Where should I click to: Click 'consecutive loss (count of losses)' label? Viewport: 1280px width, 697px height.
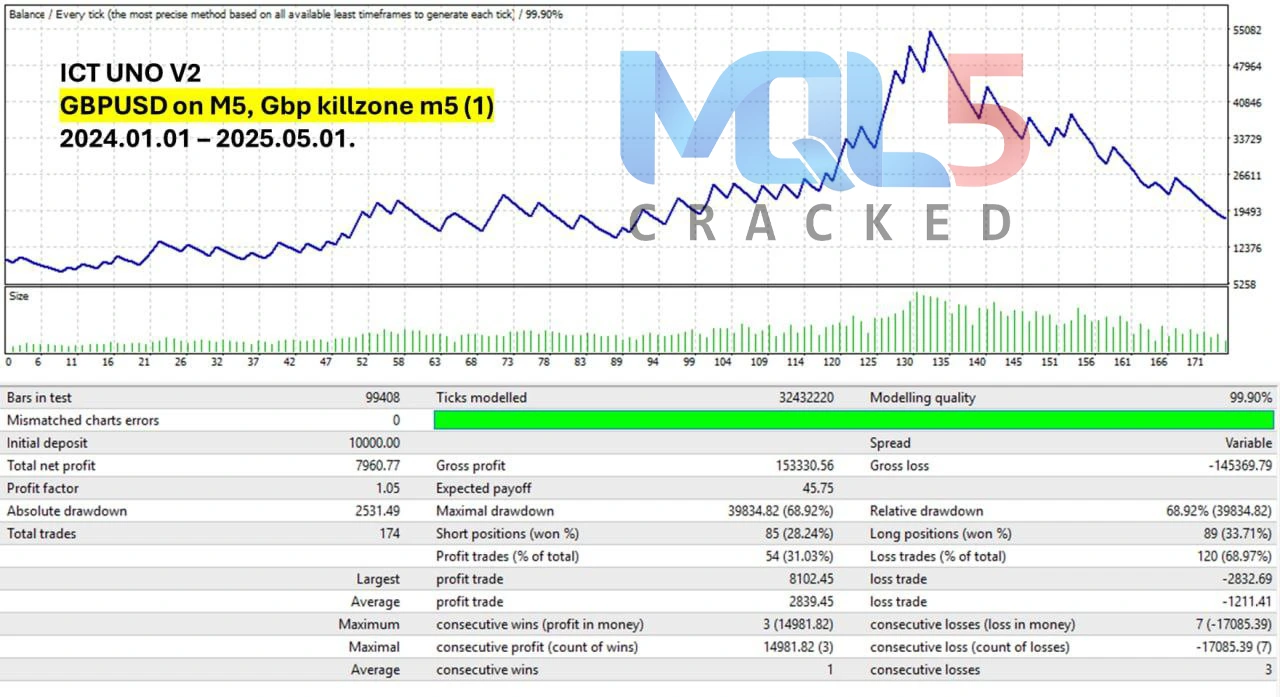point(969,647)
